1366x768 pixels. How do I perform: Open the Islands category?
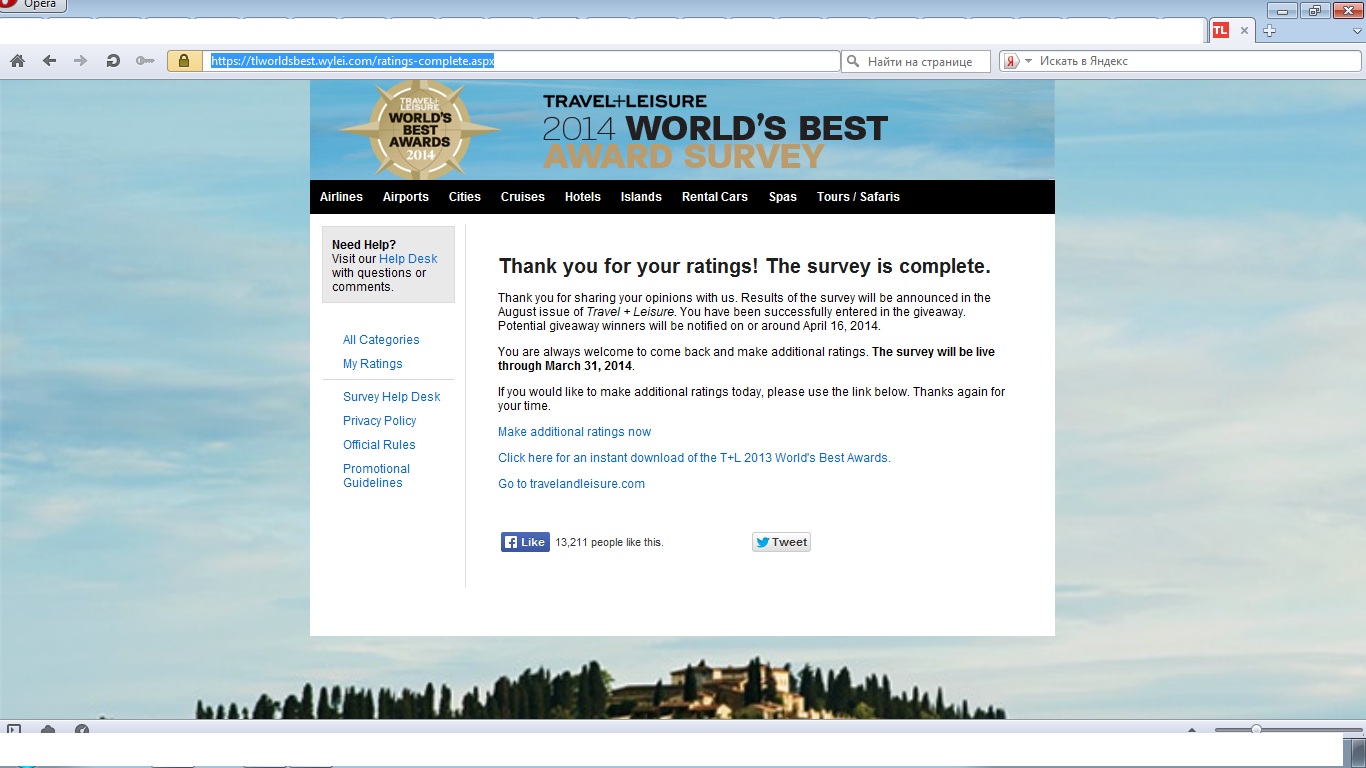pyautogui.click(x=641, y=197)
